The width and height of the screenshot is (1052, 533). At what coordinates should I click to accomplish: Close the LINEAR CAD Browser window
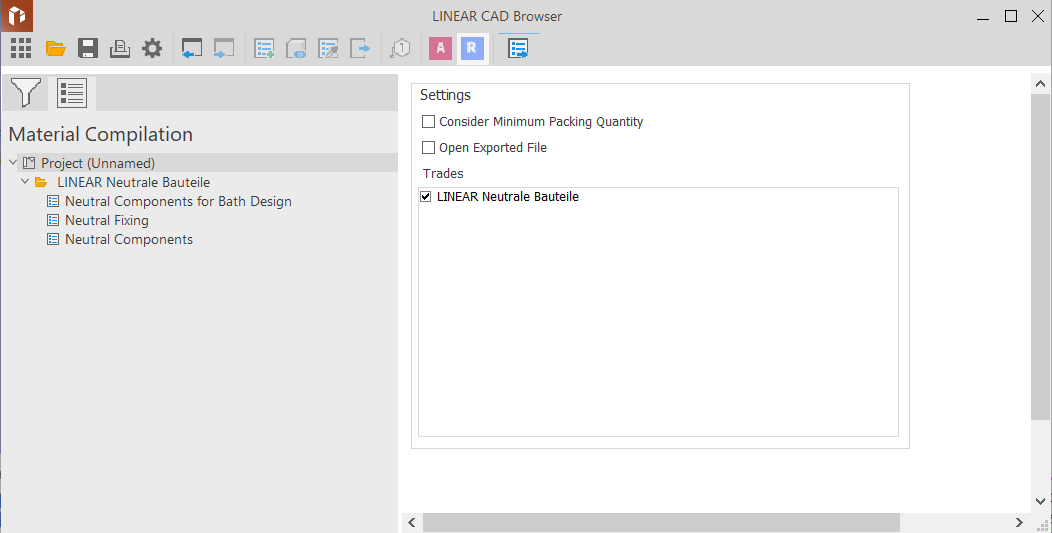1038,16
